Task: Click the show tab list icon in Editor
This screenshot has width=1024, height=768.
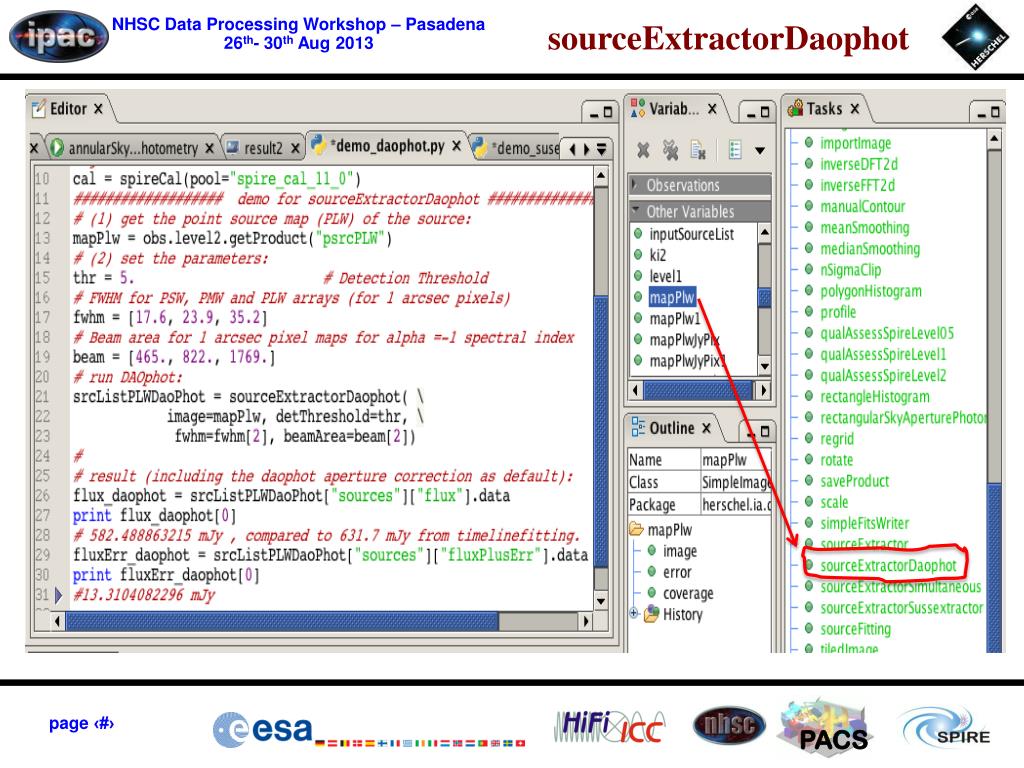Action: tap(601, 149)
